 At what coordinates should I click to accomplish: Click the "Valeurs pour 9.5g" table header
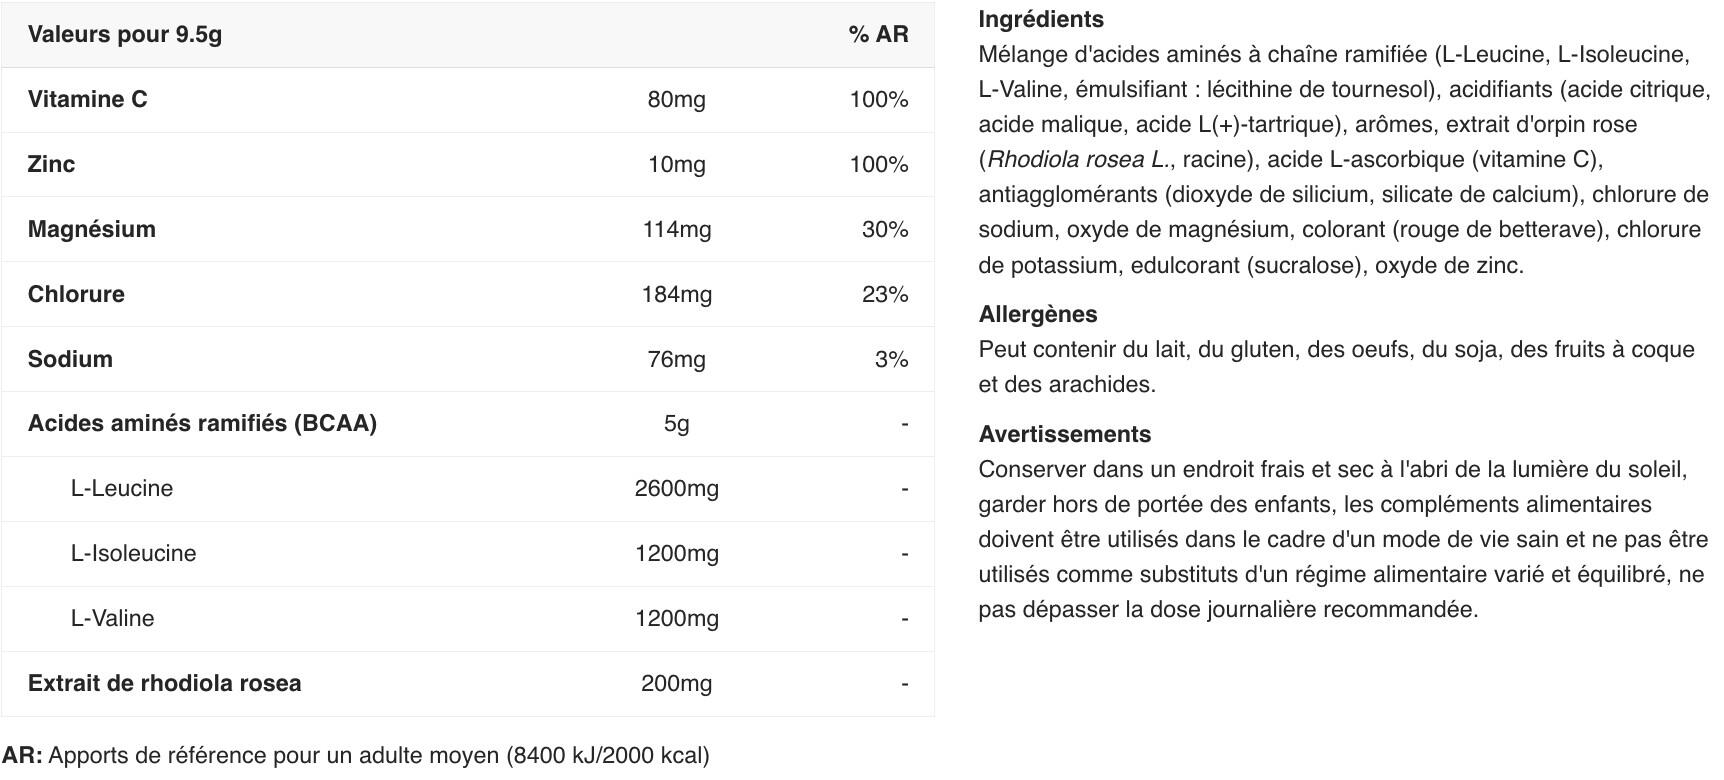pyautogui.click(x=125, y=34)
